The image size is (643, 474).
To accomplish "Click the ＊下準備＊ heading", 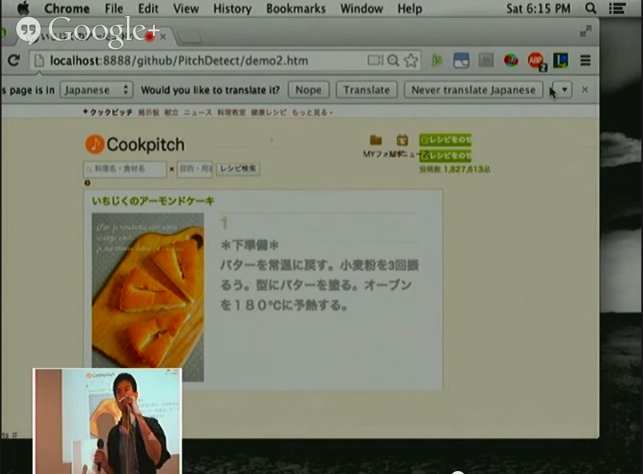I will click(x=250, y=246).
